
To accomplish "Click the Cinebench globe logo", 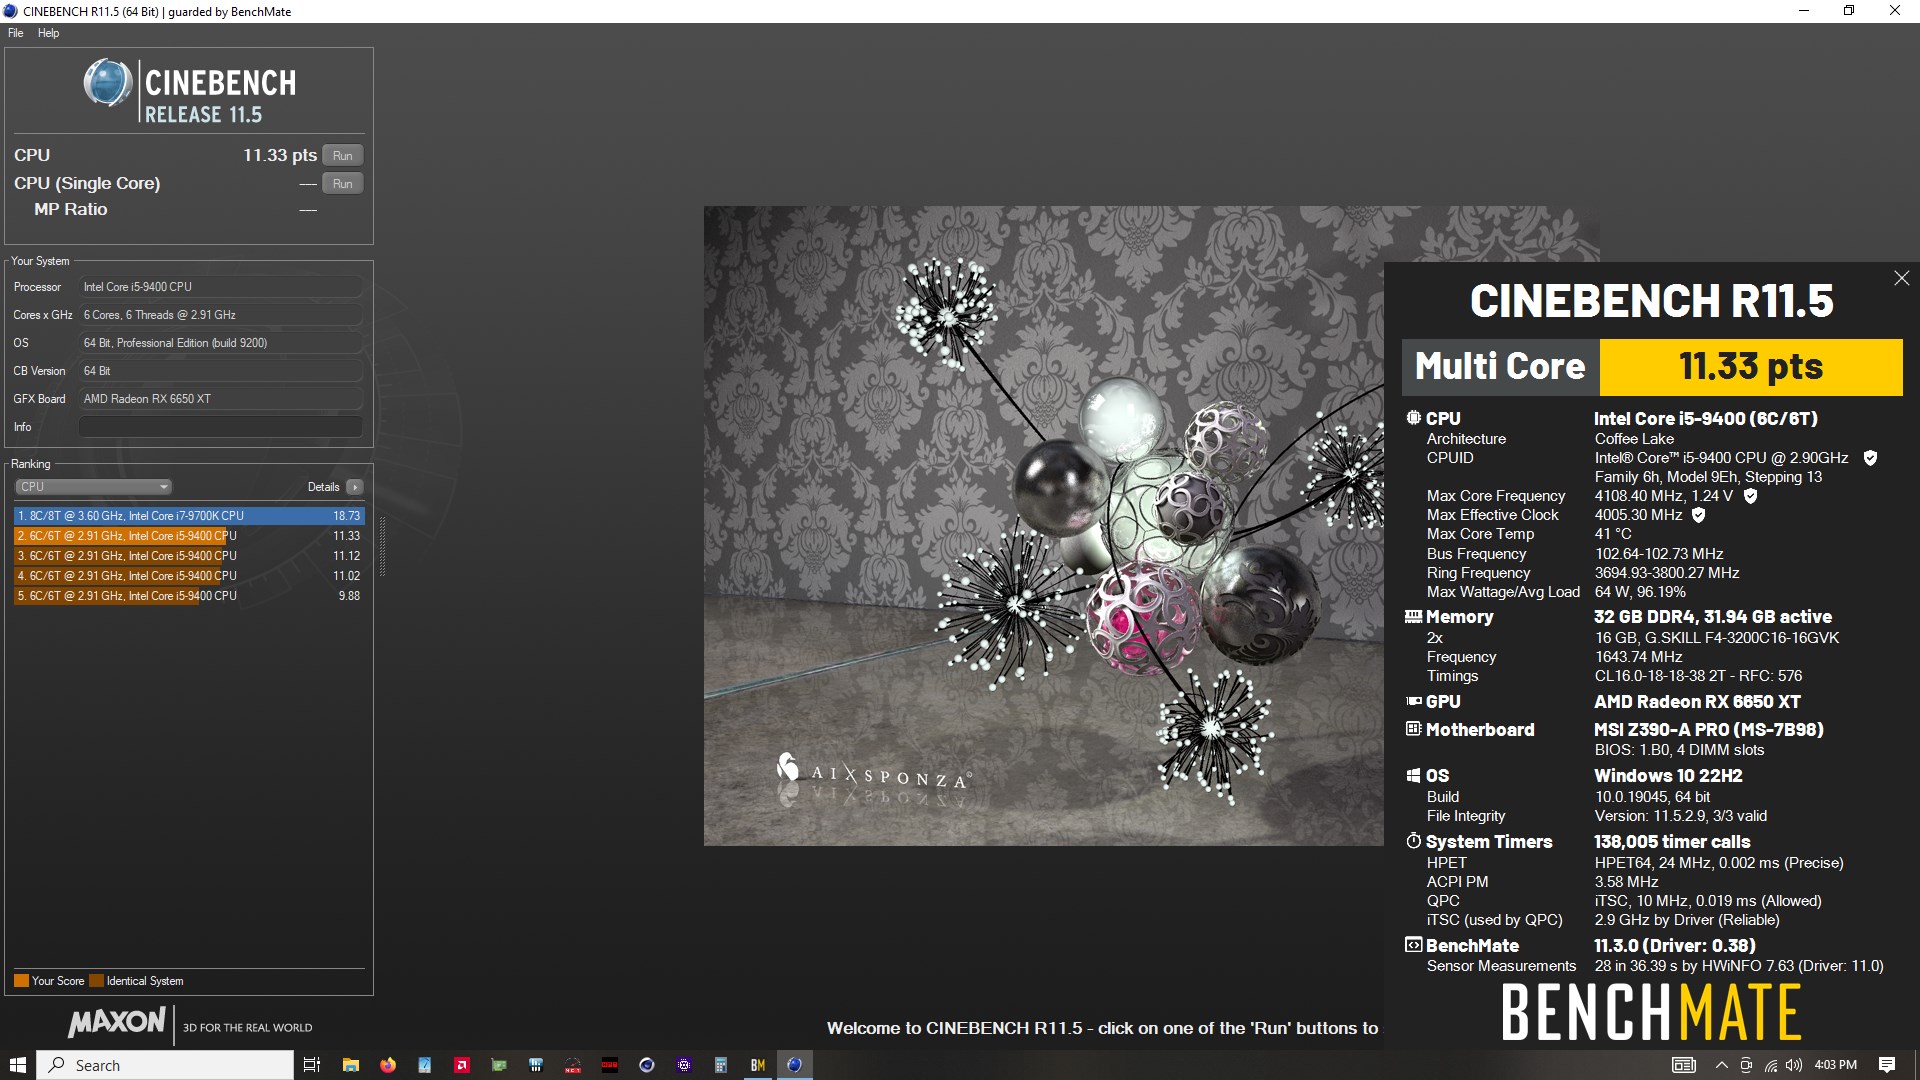I will click(x=107, y=83).
